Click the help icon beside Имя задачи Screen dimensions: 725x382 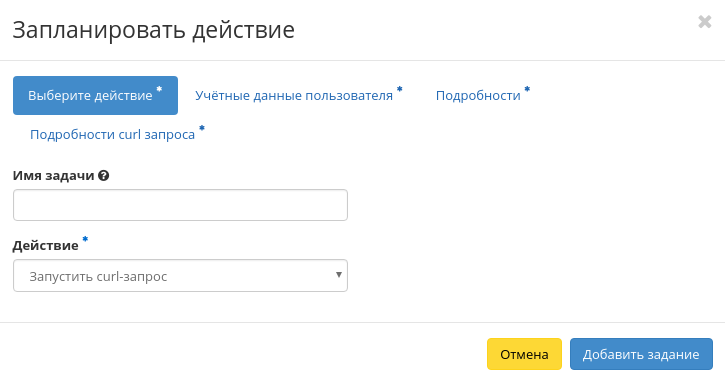[x=104, y=176]
